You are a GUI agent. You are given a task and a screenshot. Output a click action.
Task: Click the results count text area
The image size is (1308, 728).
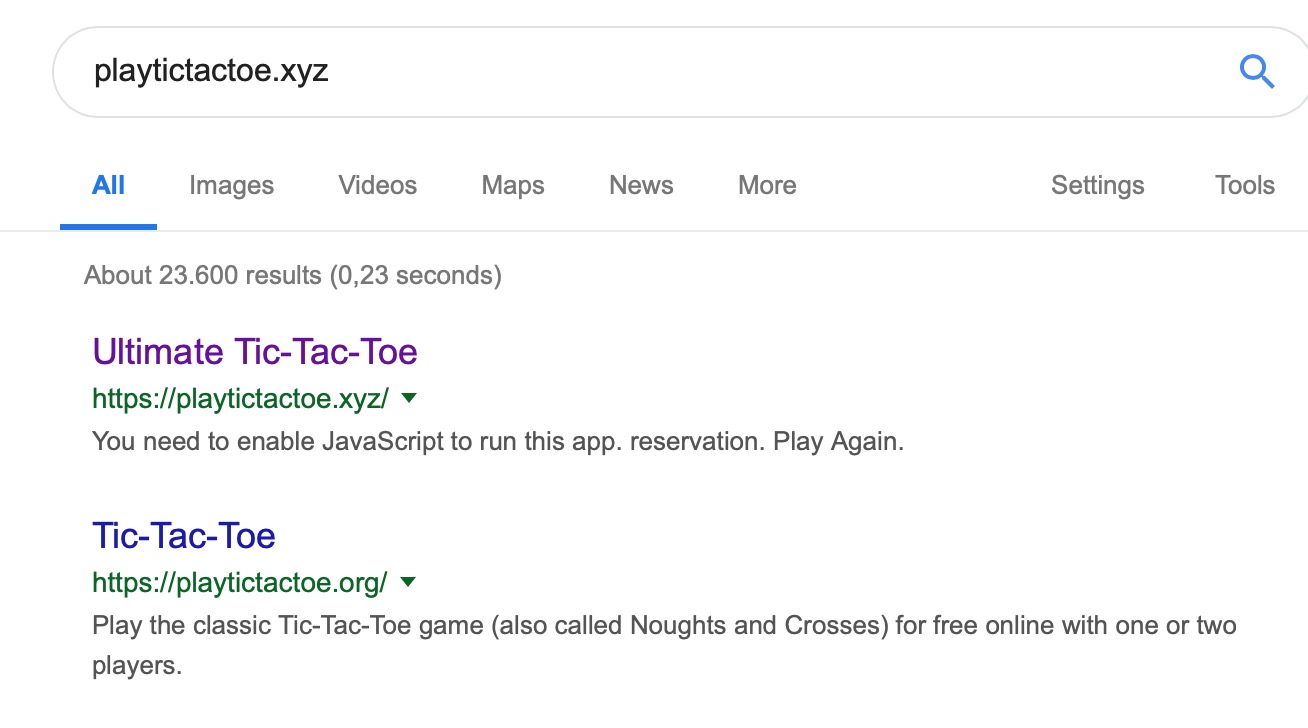coord(292,275)
